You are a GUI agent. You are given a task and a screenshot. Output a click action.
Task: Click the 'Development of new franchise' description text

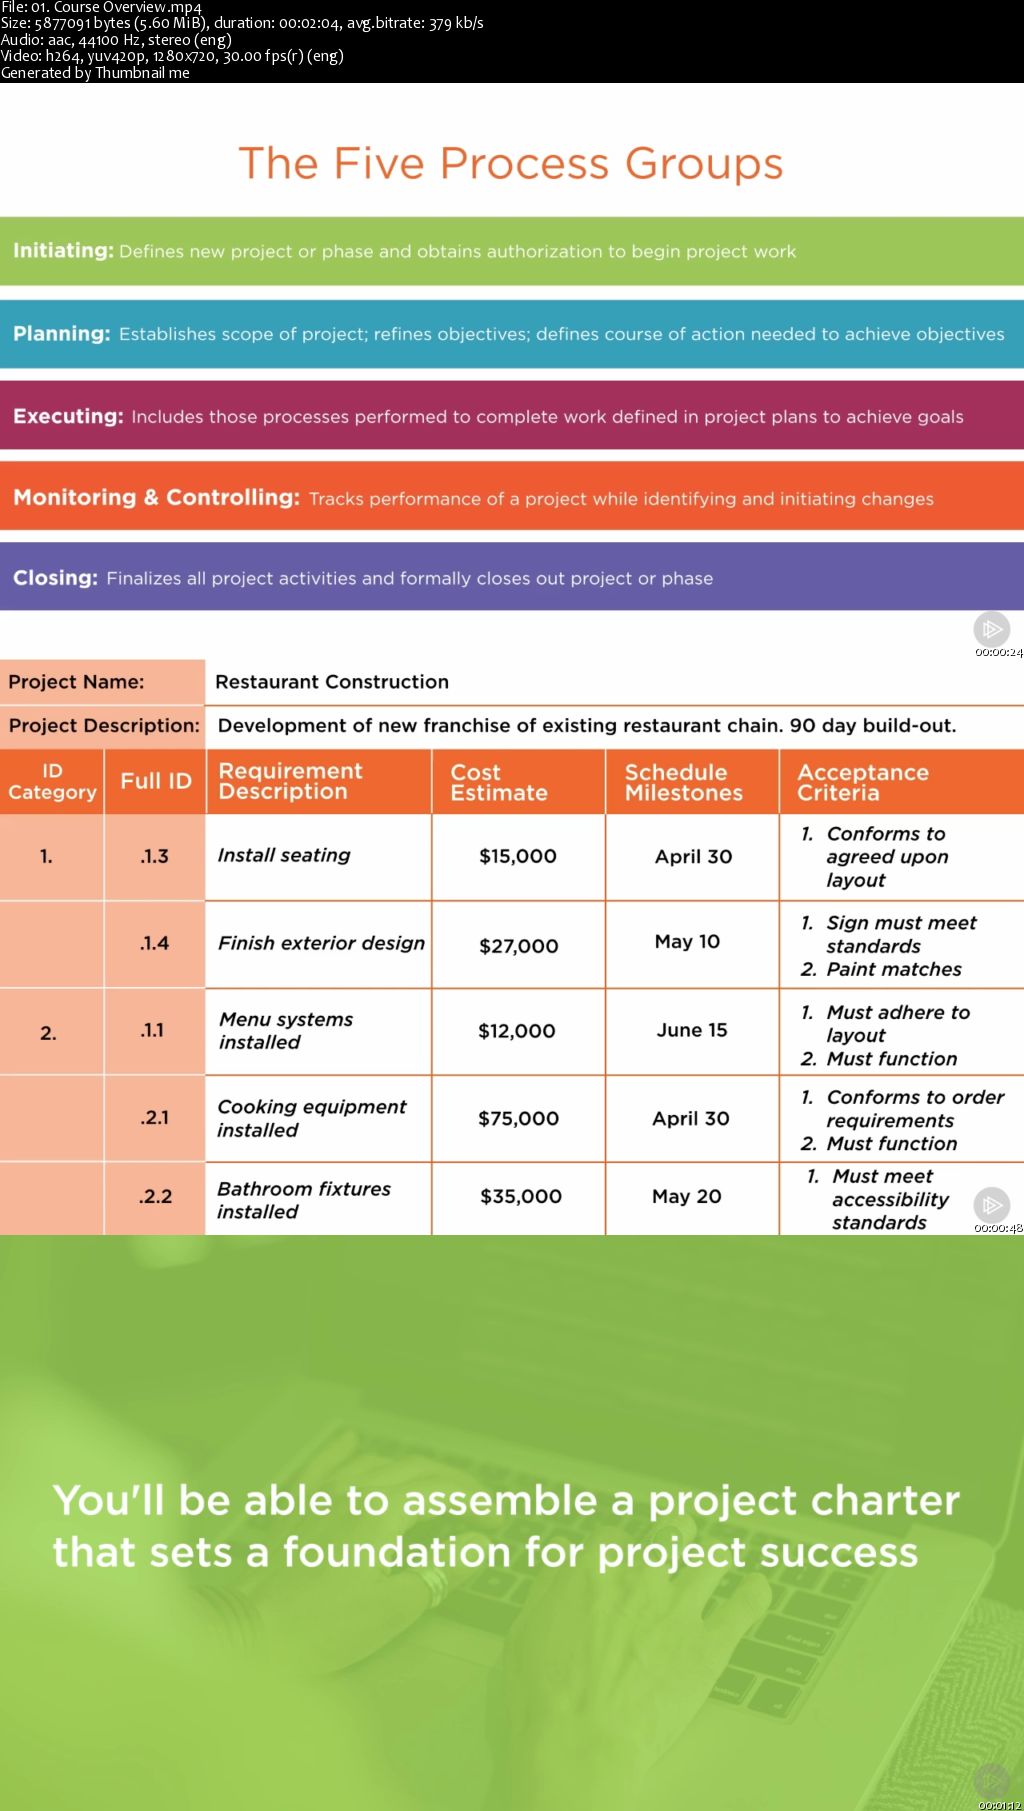click(x=587, y=726)
